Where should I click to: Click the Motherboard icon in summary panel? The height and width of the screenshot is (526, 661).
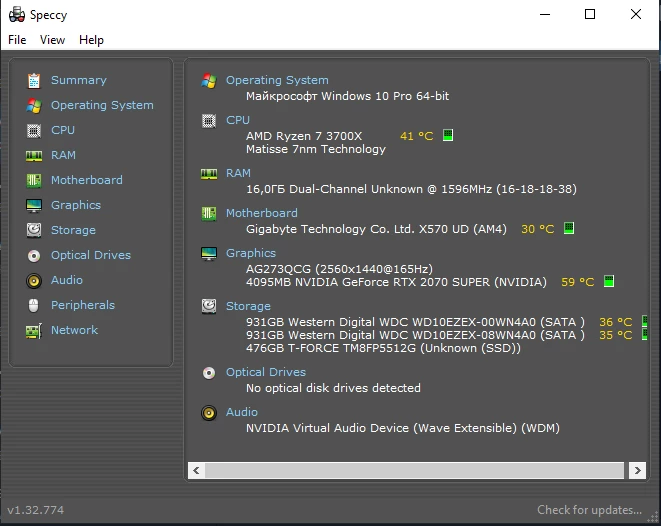point(209,214)
